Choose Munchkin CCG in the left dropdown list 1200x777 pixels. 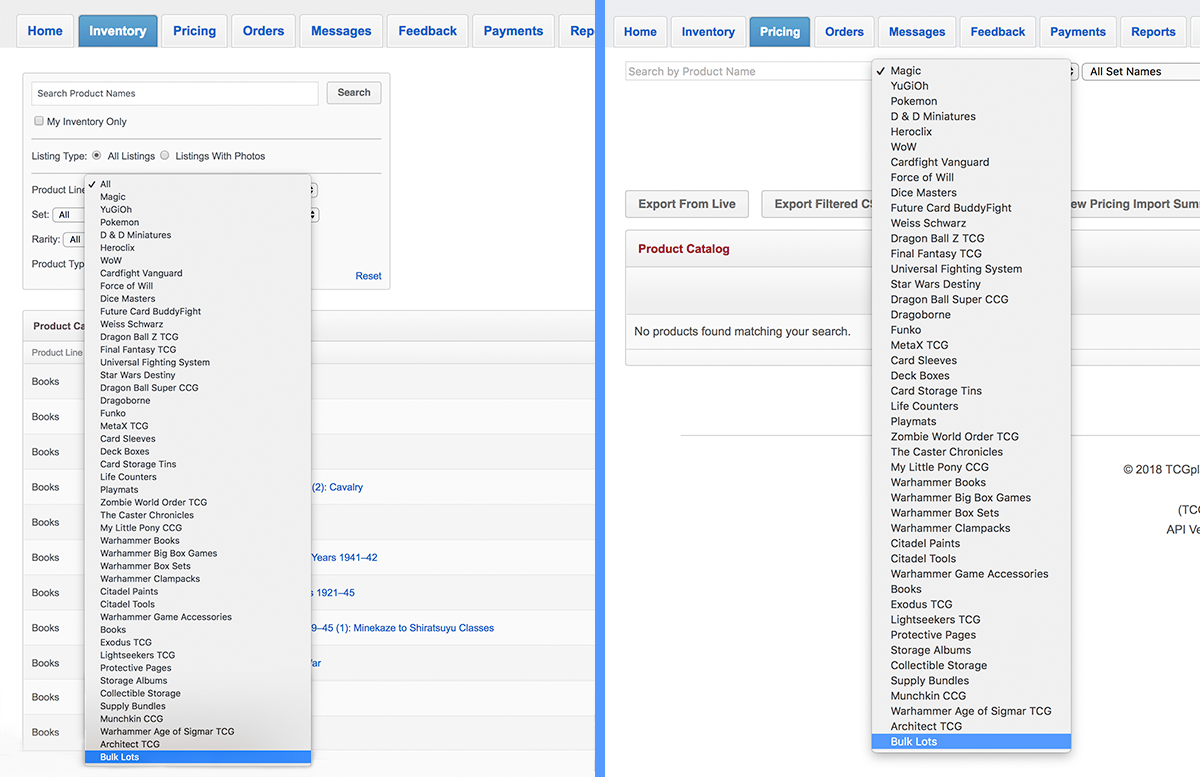click(198, 719)
